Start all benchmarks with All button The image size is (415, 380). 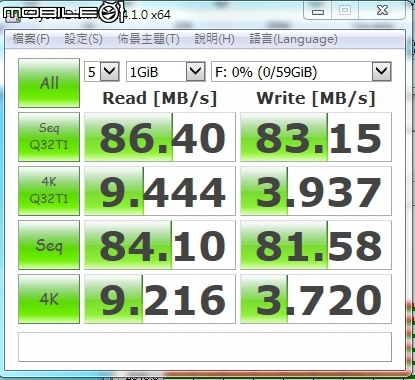point(49,83)
